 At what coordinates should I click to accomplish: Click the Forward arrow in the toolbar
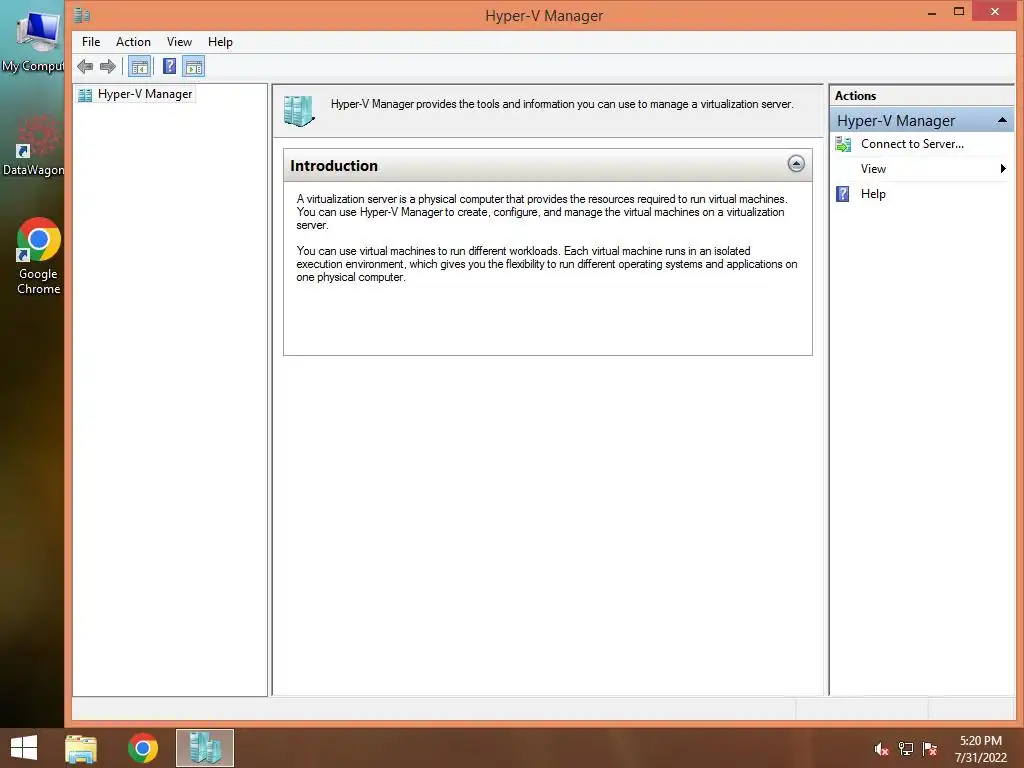(108, 66)
